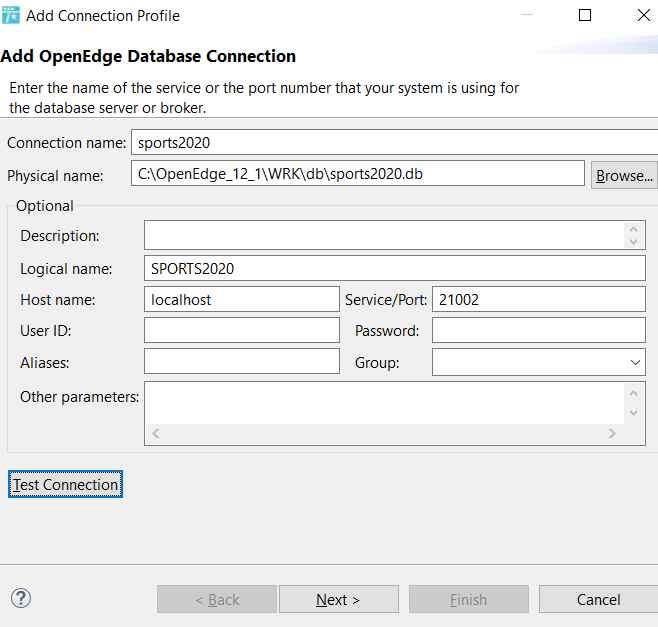Step the Description field's down arrow
Image resolution: width=658 pixels, height=627 pixels.
tap(633, 242)
